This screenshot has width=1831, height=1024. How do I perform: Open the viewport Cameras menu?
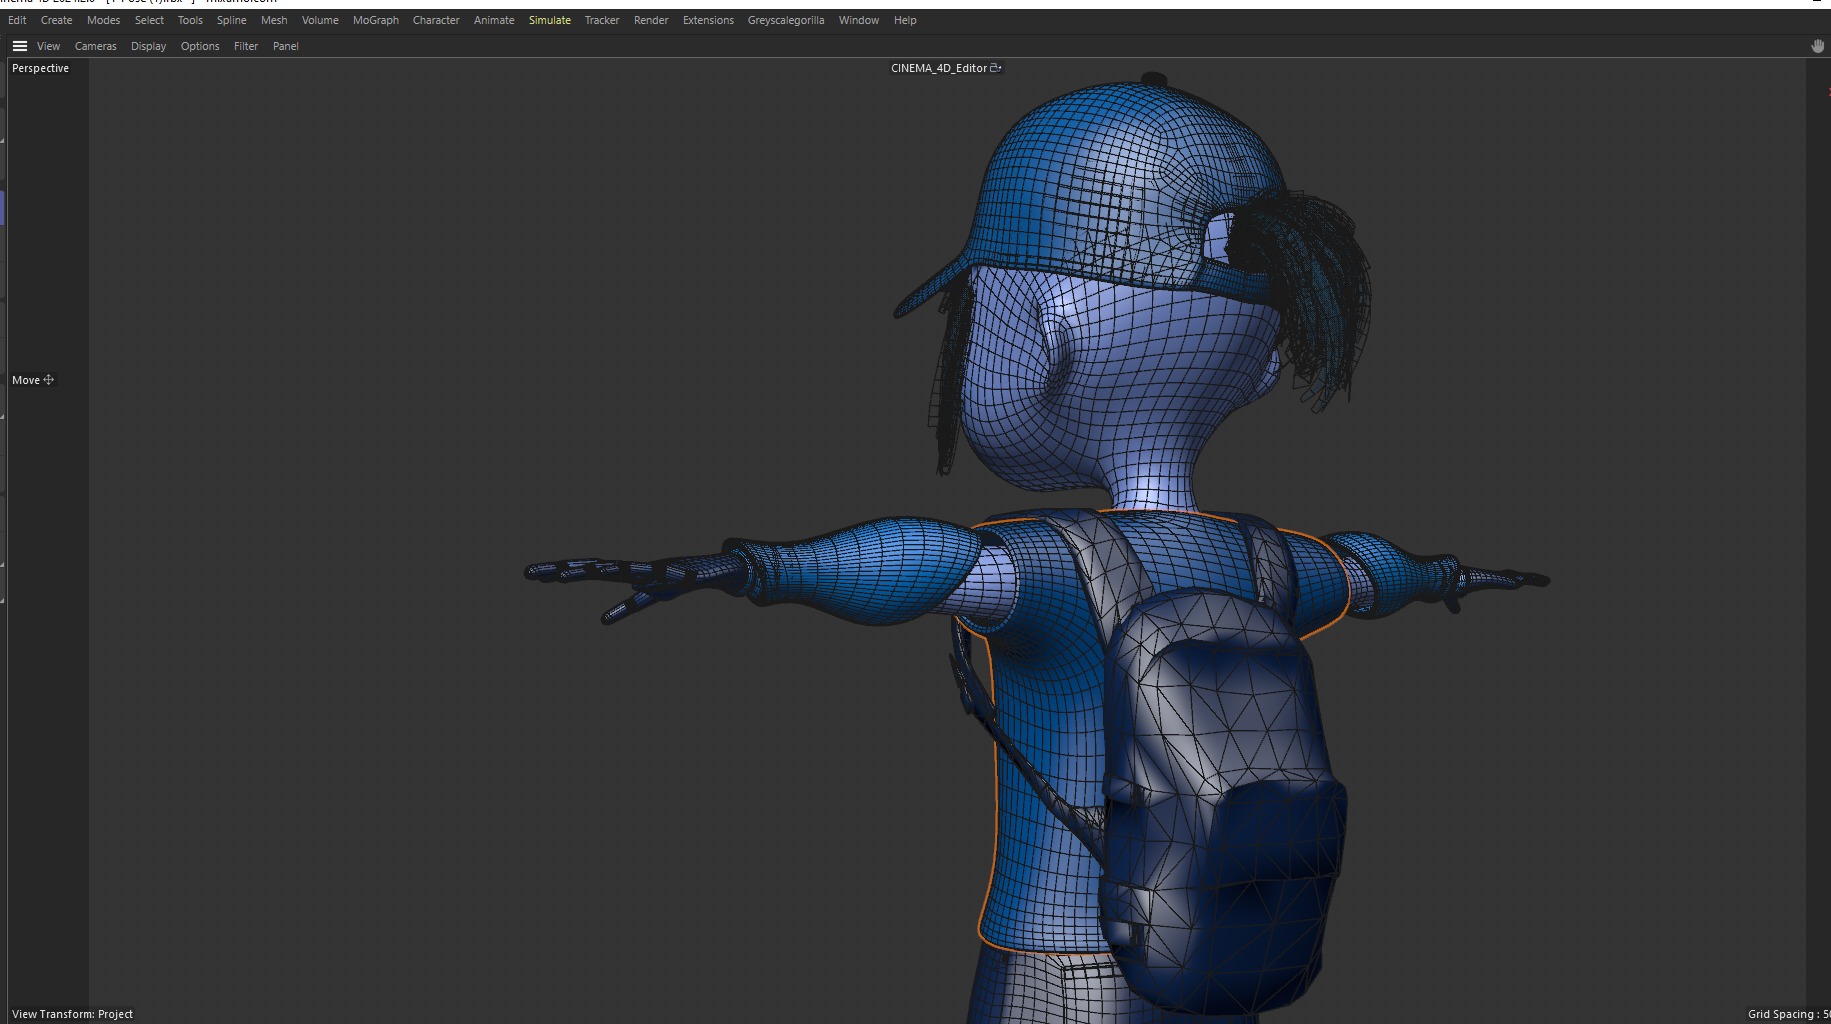[x=95, y=46]
